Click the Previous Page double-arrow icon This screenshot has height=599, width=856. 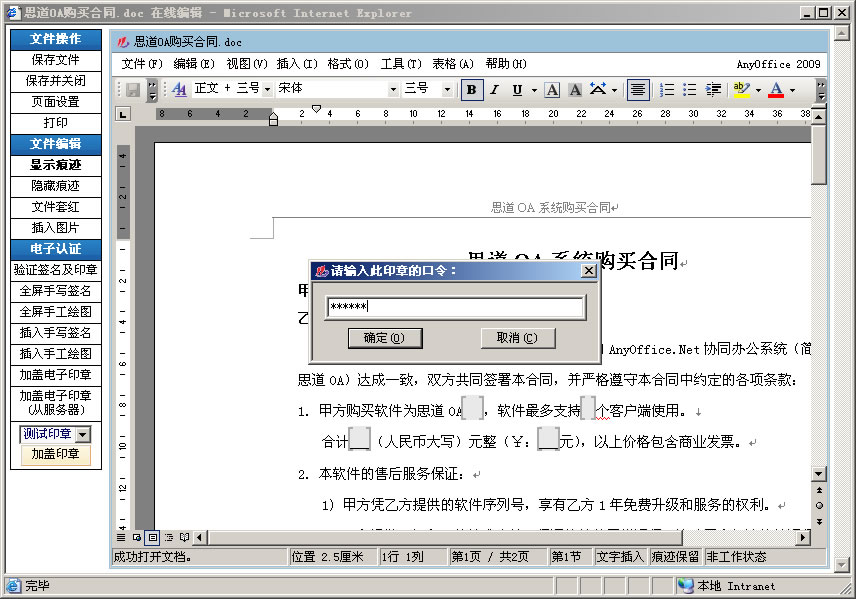coord(819,490)
